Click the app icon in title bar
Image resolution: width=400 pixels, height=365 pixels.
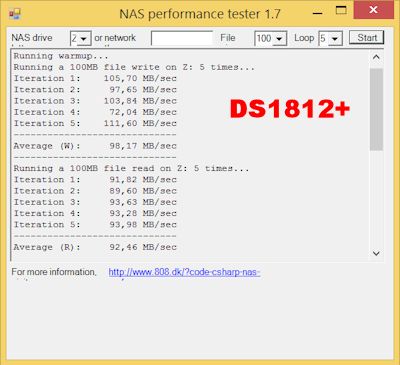click(15, 14)
